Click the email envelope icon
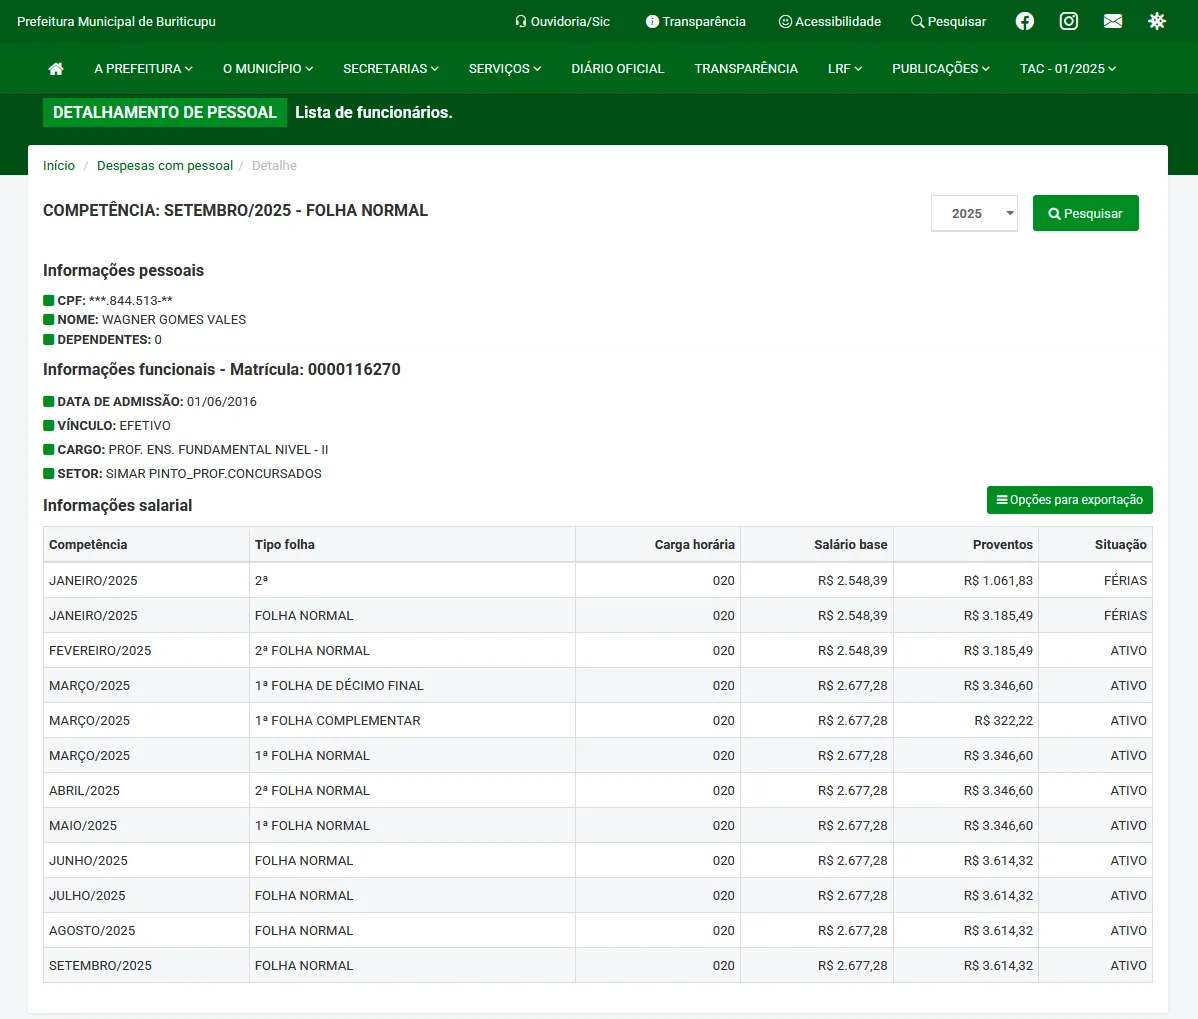This screenshot has width=1198, height=1019. [x=1113, y=21]
